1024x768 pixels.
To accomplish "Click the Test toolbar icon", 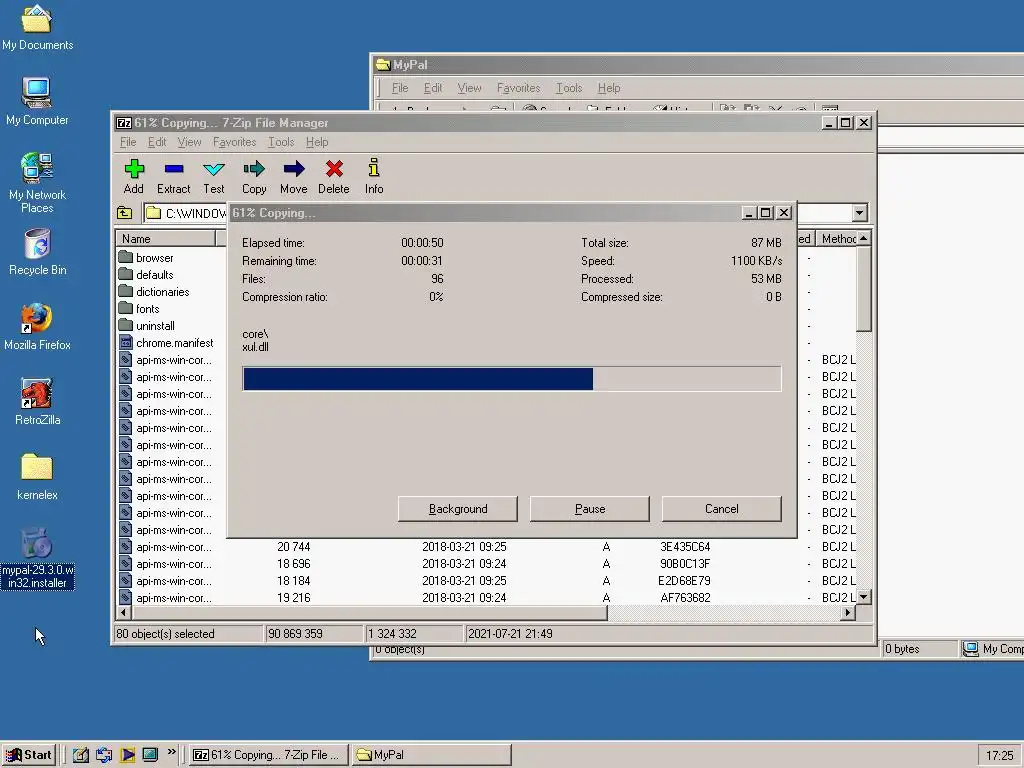I will click(x=214, y=176).
